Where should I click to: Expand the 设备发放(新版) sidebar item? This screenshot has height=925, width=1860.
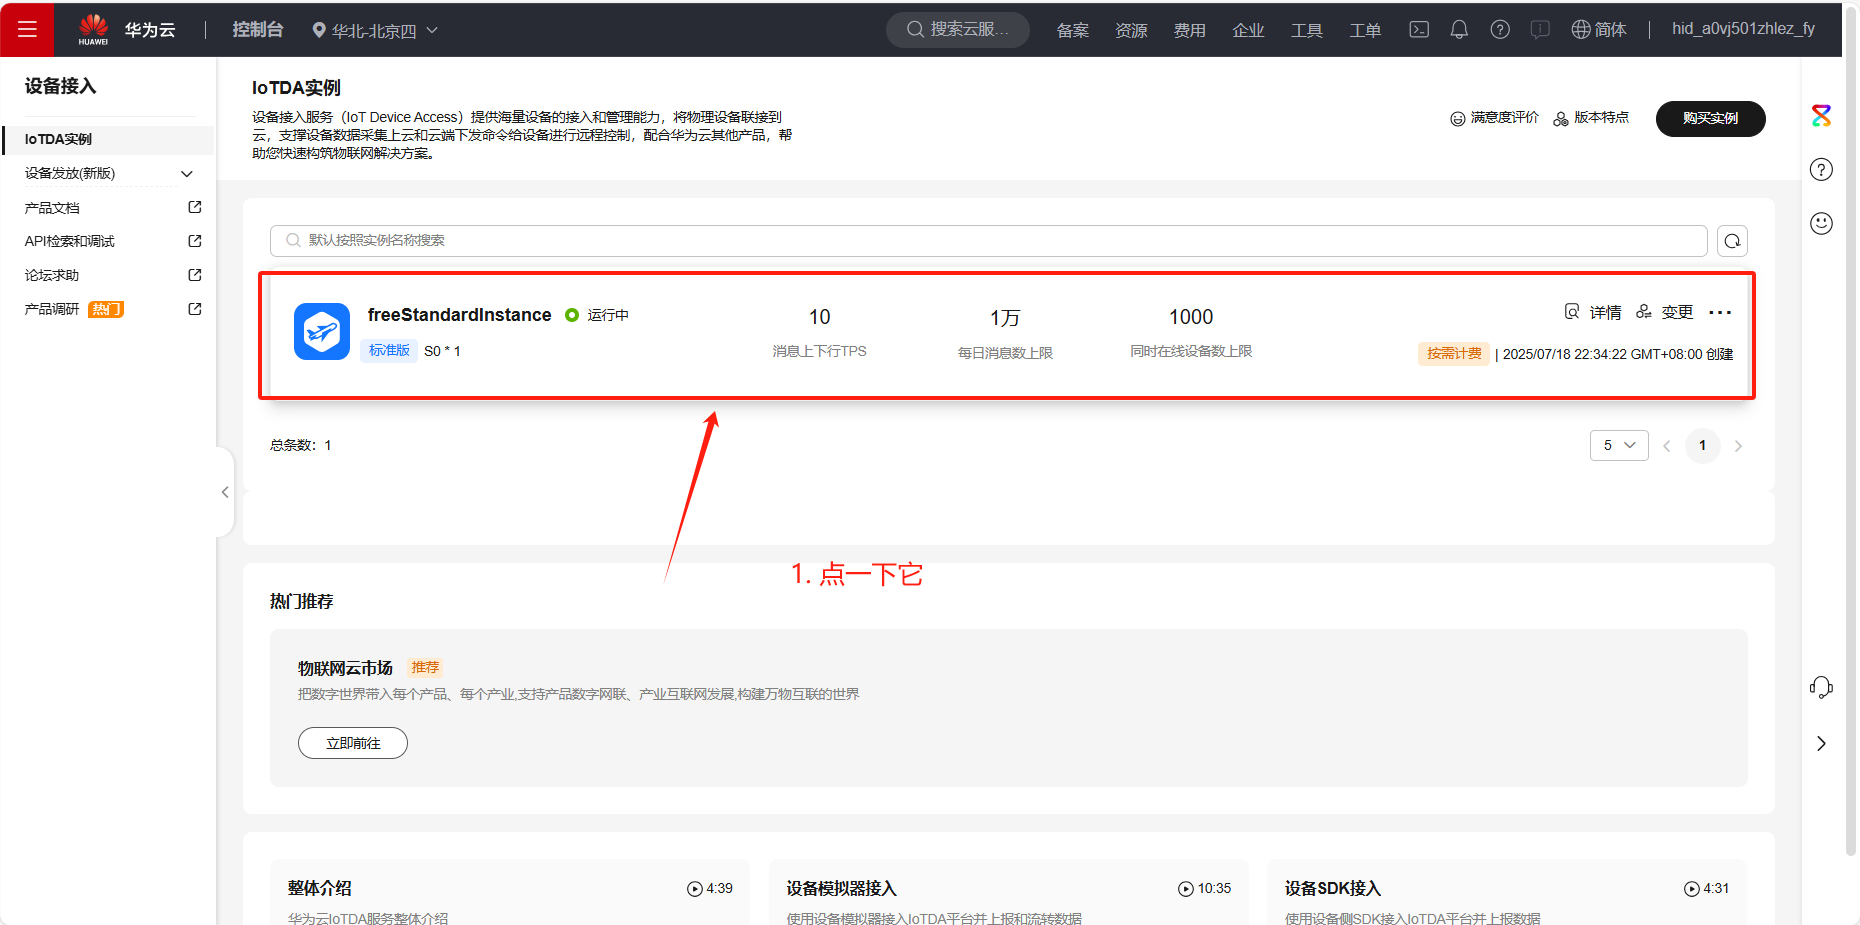pos(108,173)
